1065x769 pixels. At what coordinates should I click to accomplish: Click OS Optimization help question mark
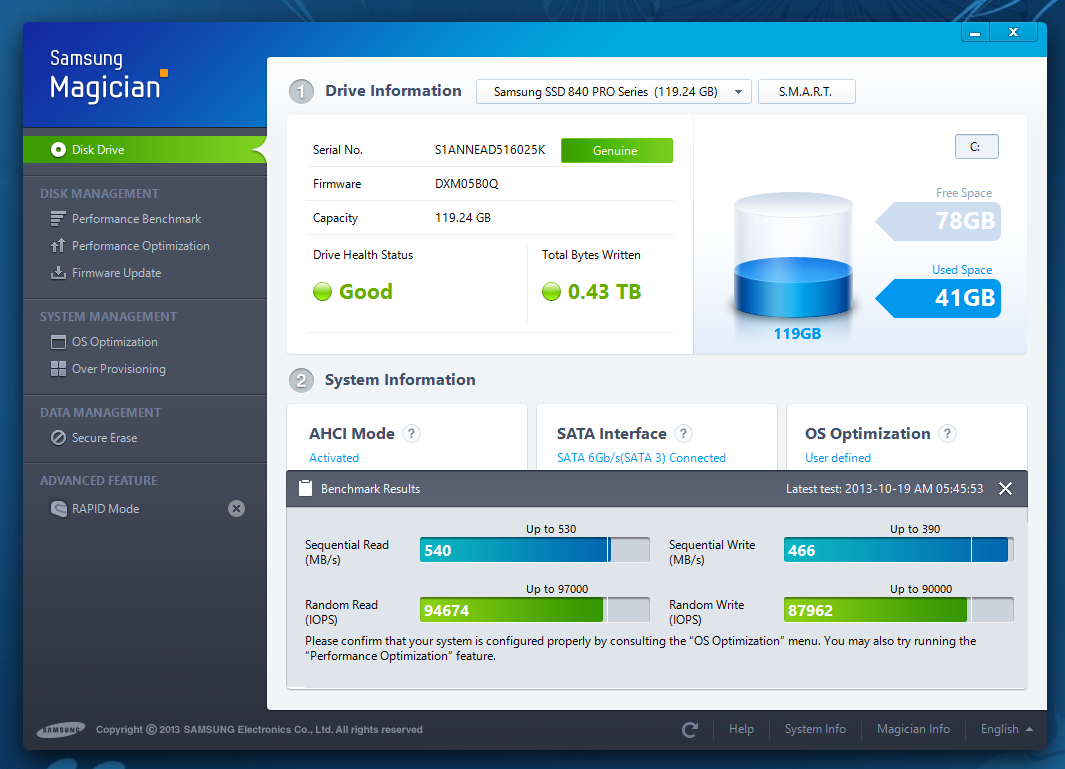(947, 433)
